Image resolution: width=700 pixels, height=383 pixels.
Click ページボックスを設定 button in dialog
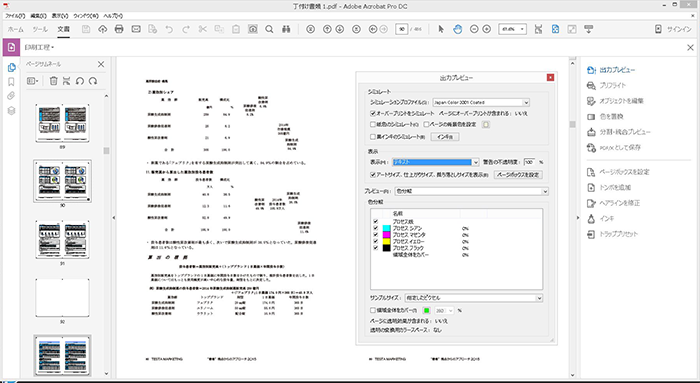point(518,175)
